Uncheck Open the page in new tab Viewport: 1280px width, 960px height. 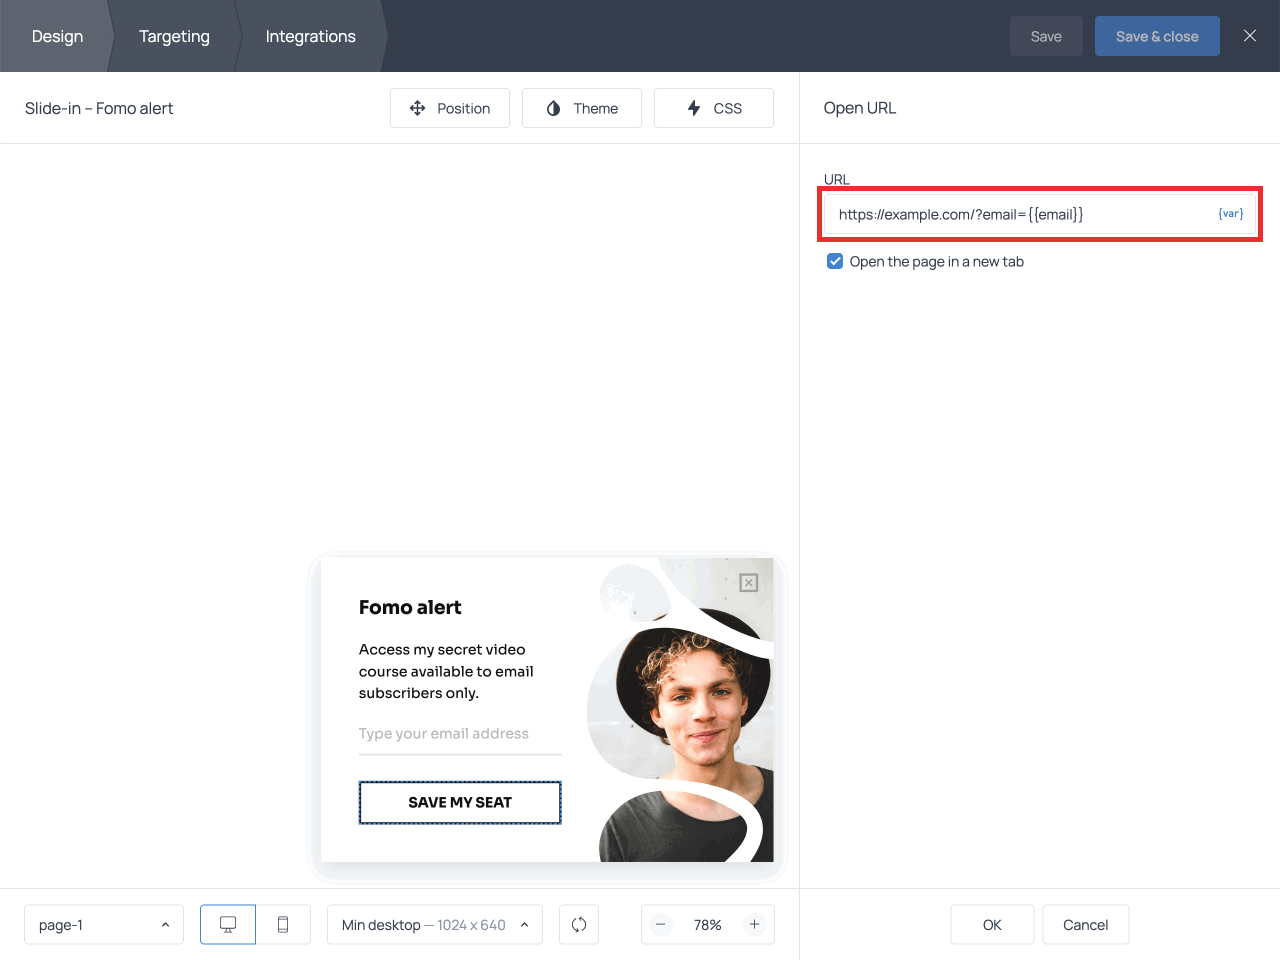point(835,262)
